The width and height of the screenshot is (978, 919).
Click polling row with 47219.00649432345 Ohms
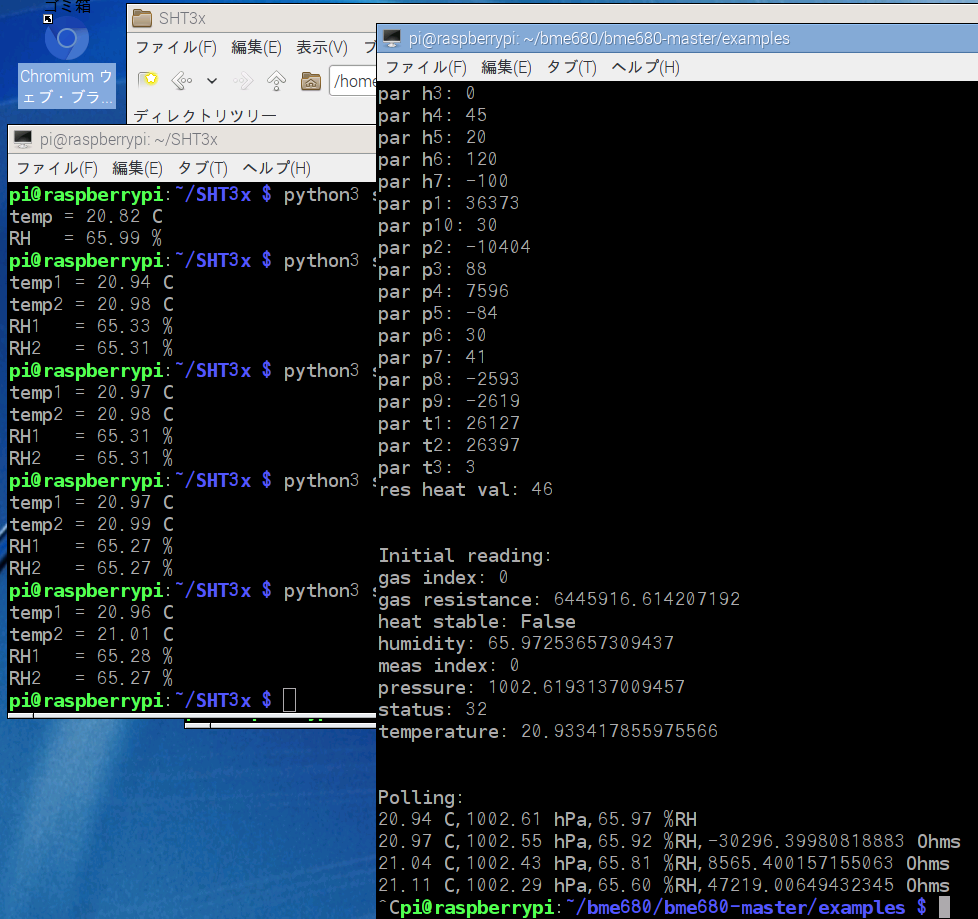click(664, 885)
